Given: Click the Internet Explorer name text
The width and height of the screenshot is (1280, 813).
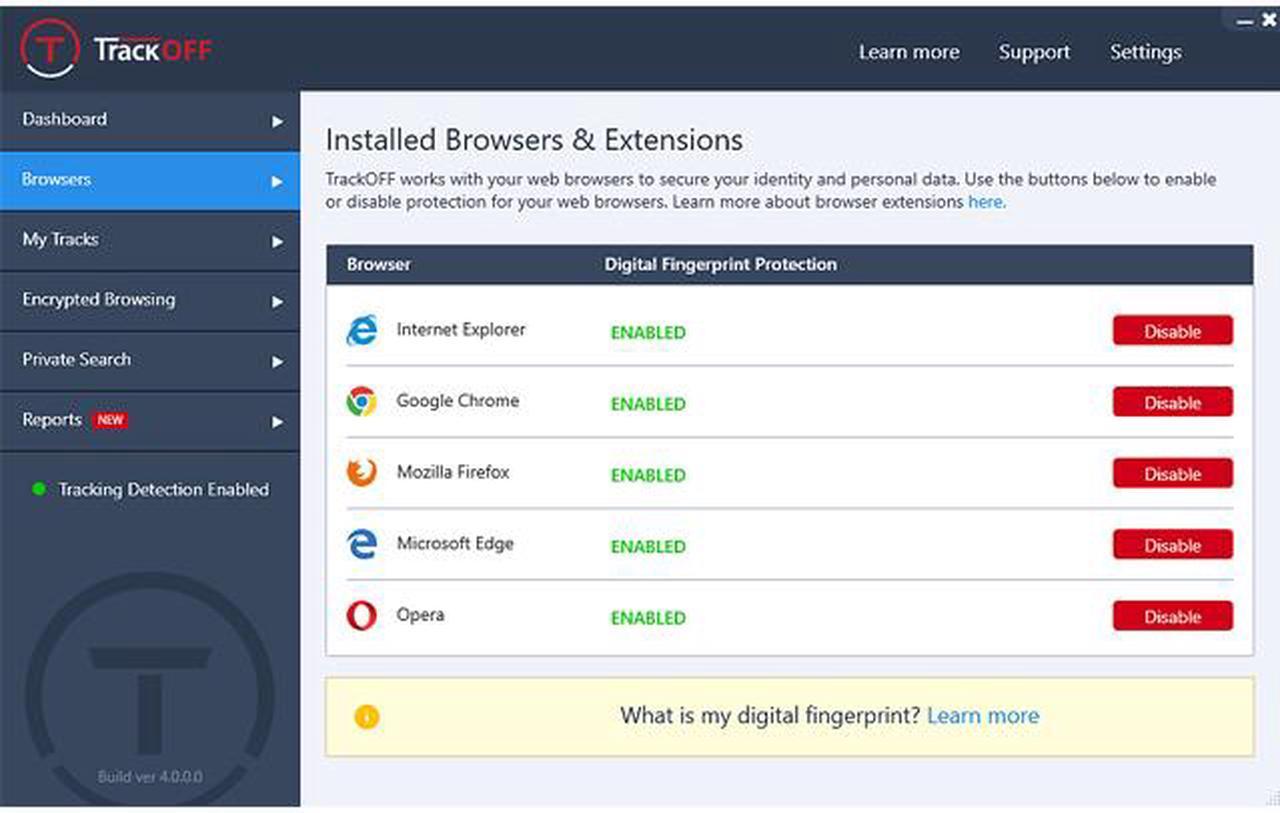Looking at the screenshot, I should pyautogui.click(x=461, y=329).
